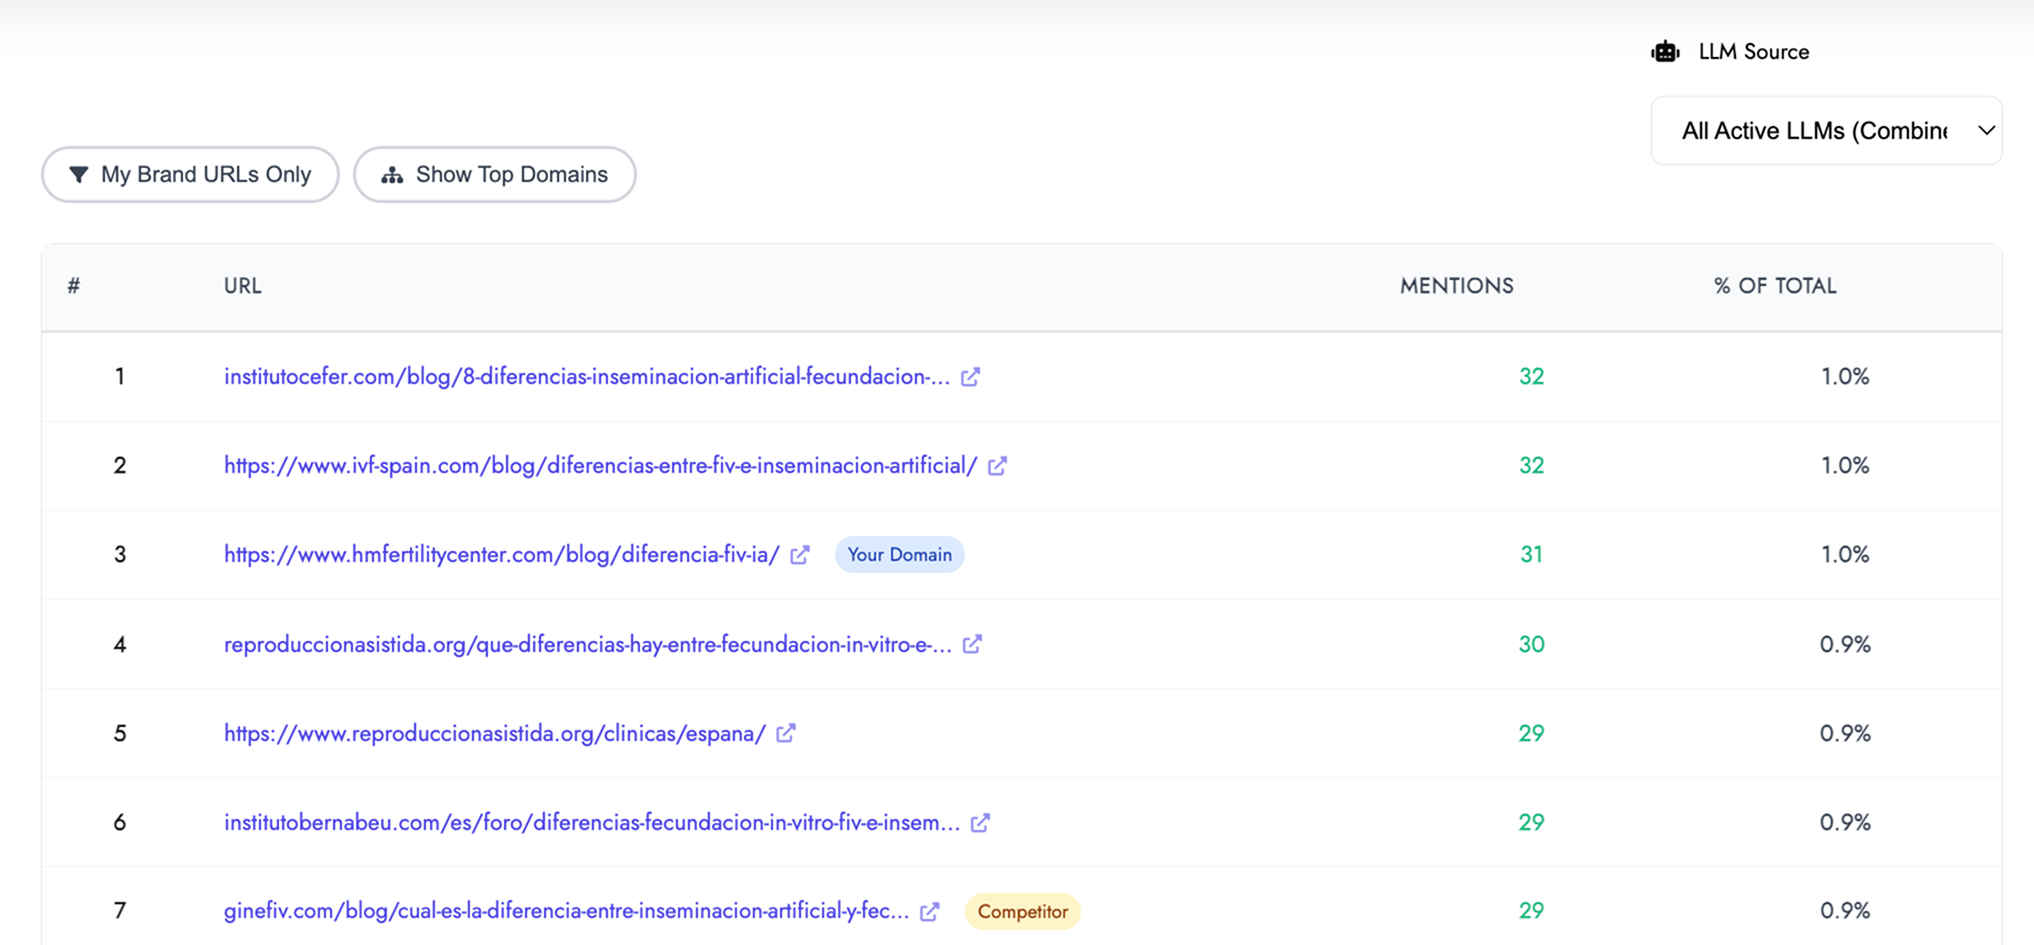Click mentions value 32 in institutocefer row

click(x=1531, y=377)
